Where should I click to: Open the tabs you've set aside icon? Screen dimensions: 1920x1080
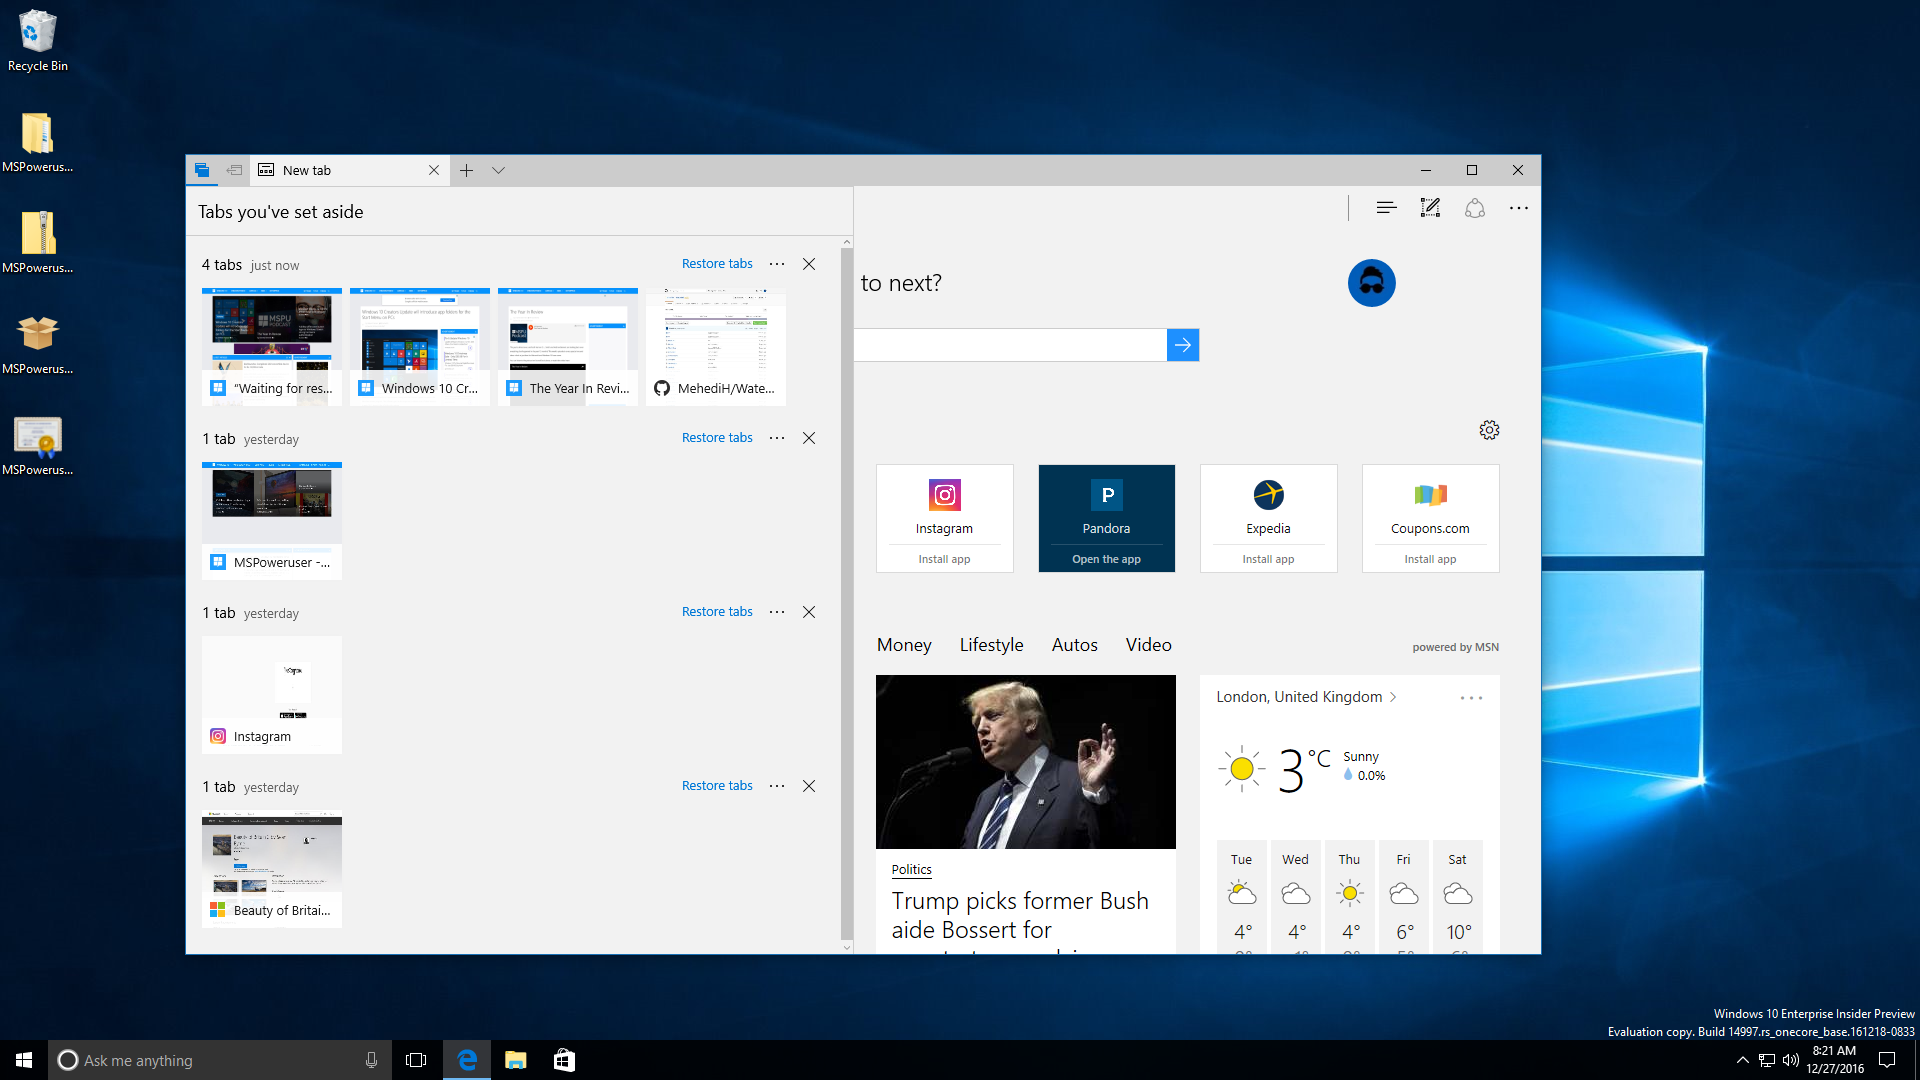tap(202, 170)
